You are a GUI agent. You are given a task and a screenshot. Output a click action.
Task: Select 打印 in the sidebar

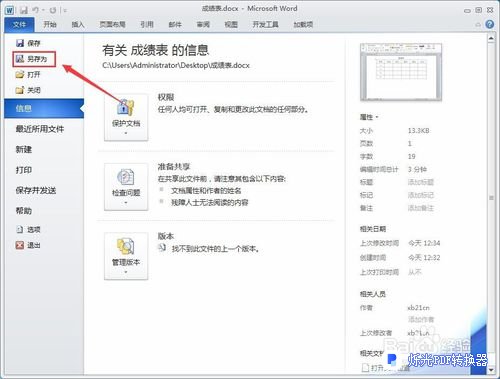pos(24,170)
